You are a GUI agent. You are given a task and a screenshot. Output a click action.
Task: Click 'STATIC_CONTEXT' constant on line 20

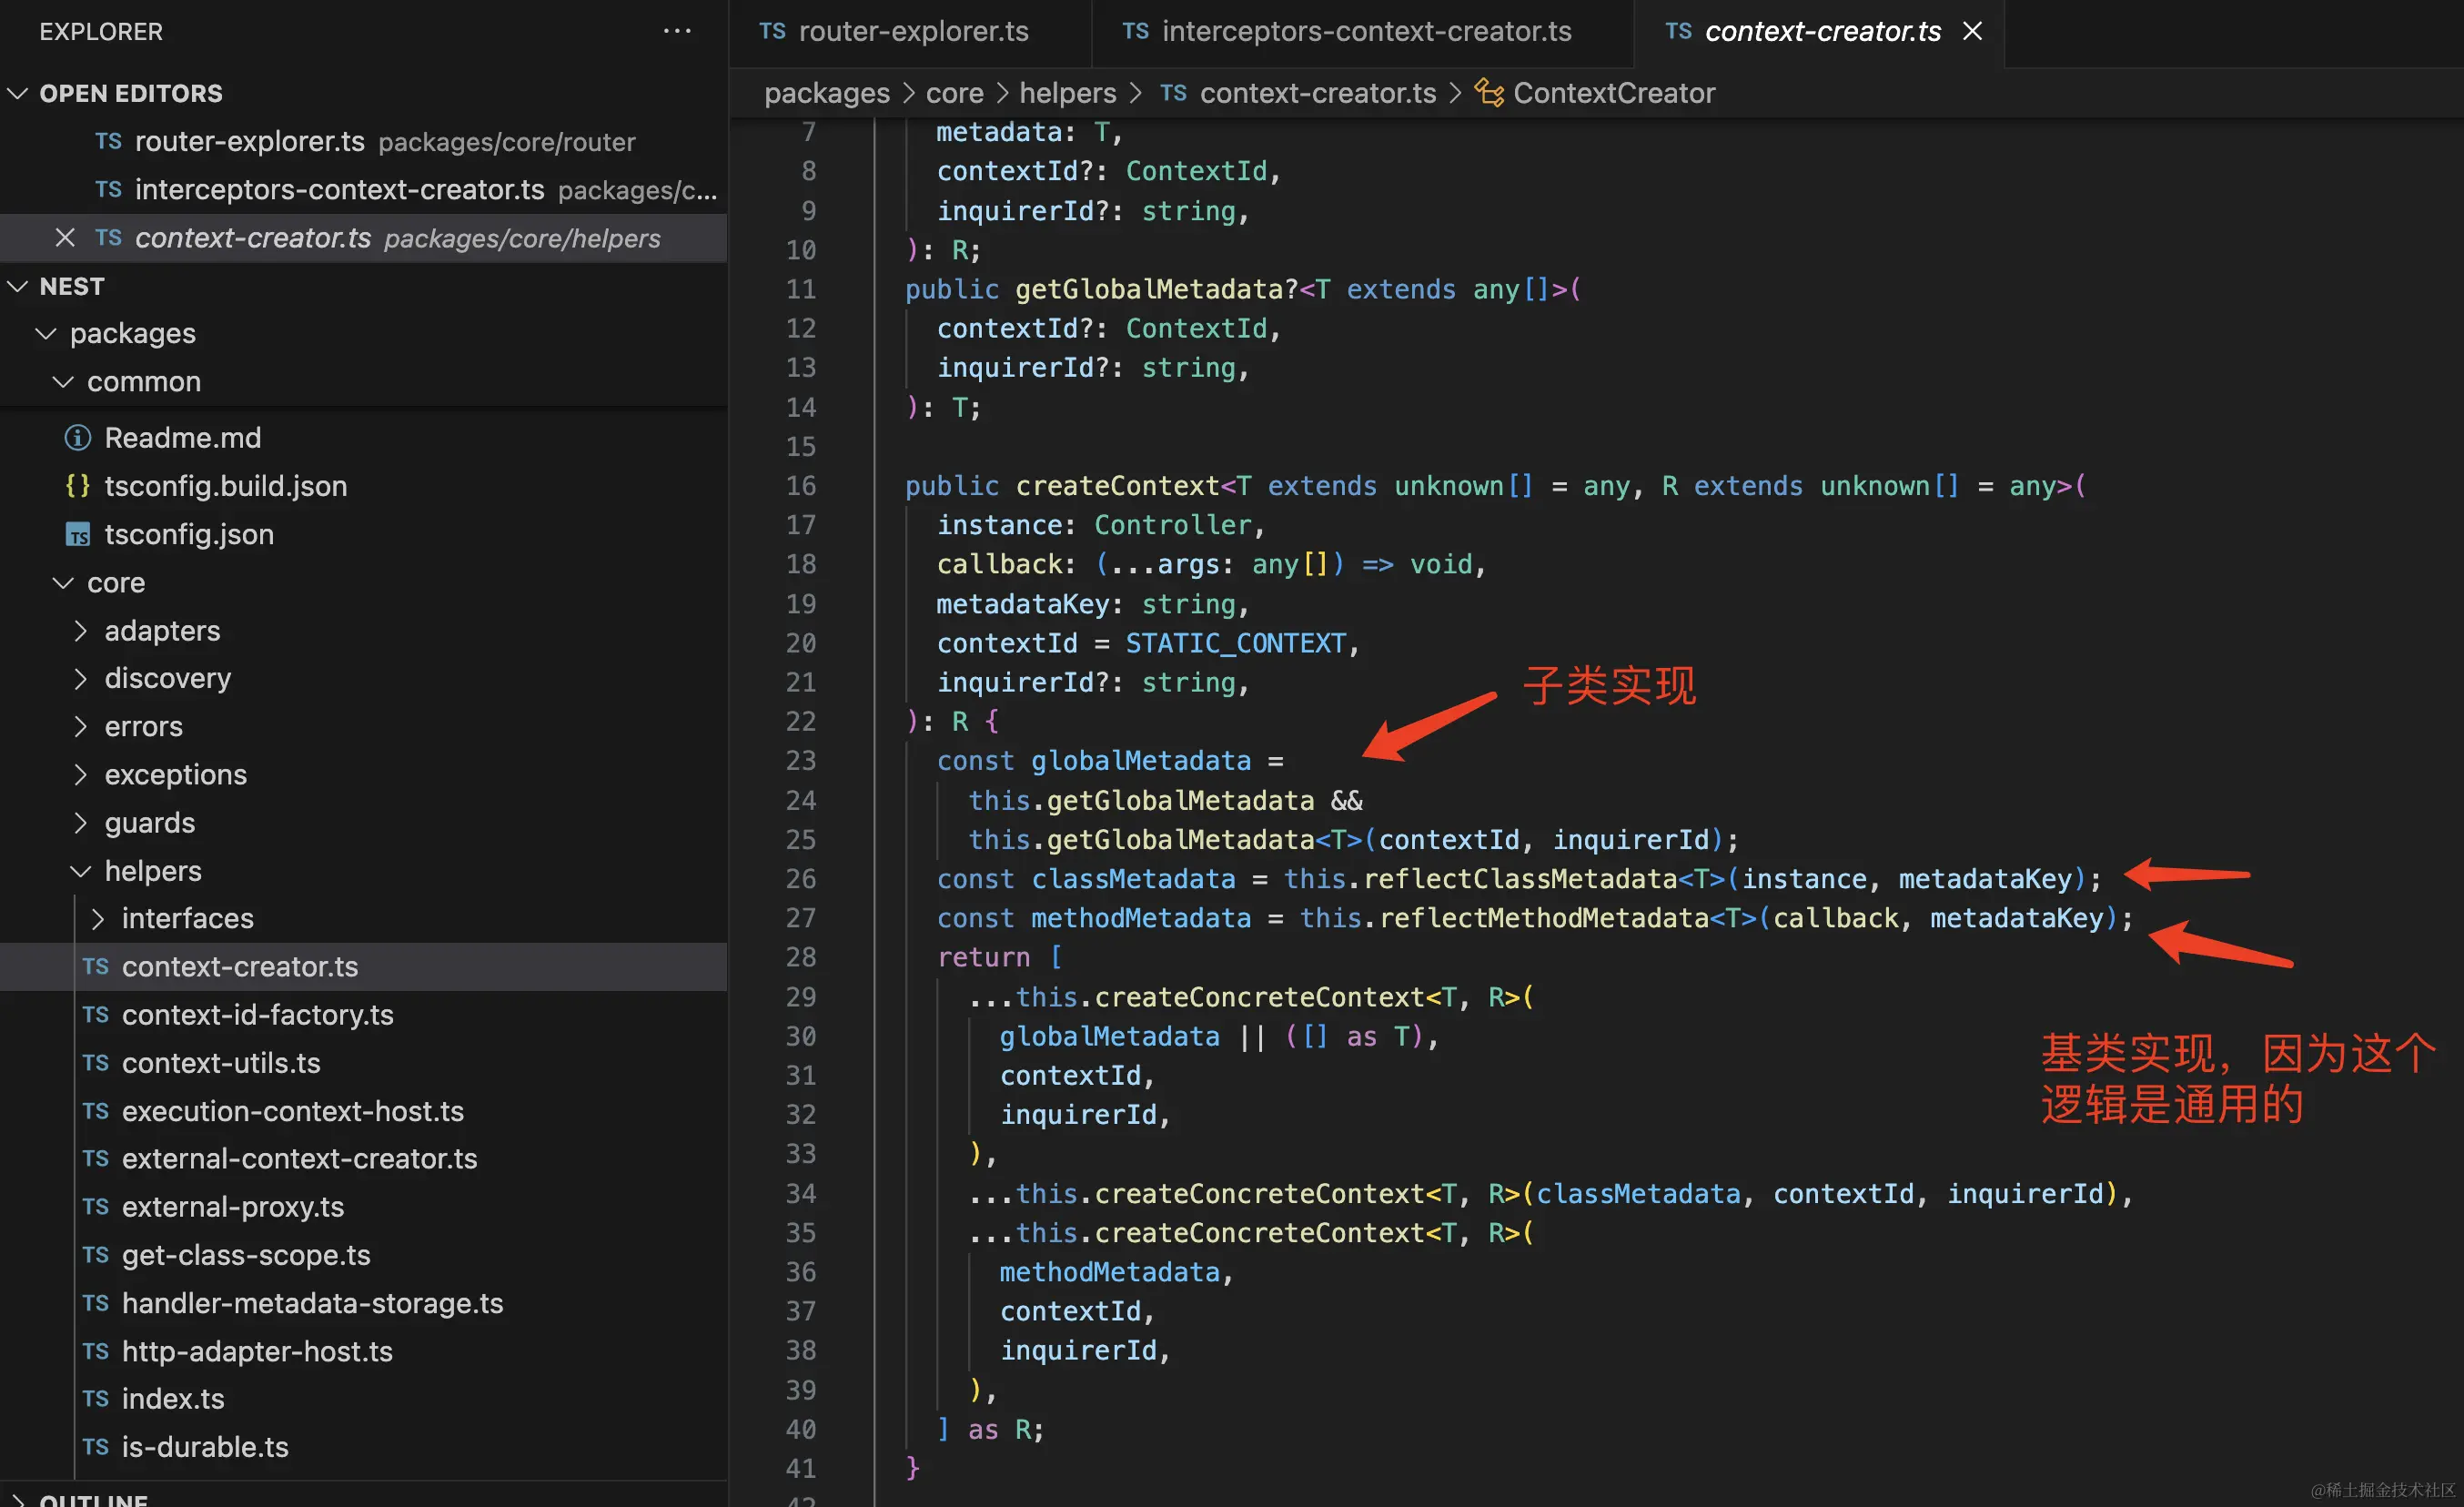(x=1236, y=643)
